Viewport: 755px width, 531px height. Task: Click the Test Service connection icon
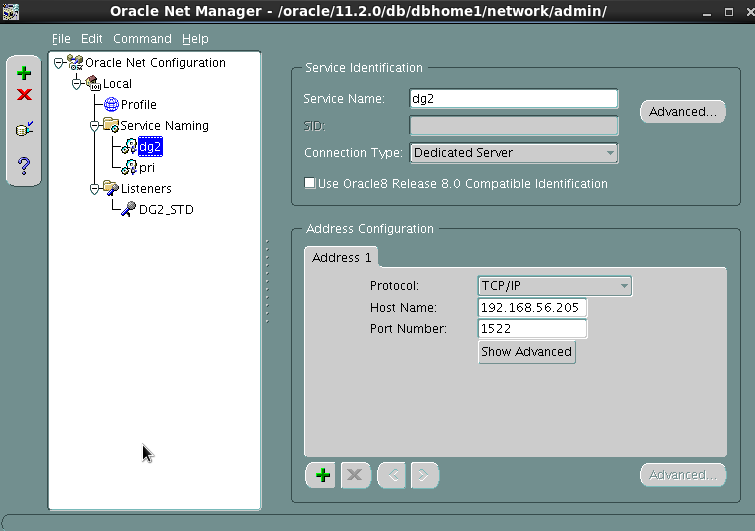coord(24,129)
